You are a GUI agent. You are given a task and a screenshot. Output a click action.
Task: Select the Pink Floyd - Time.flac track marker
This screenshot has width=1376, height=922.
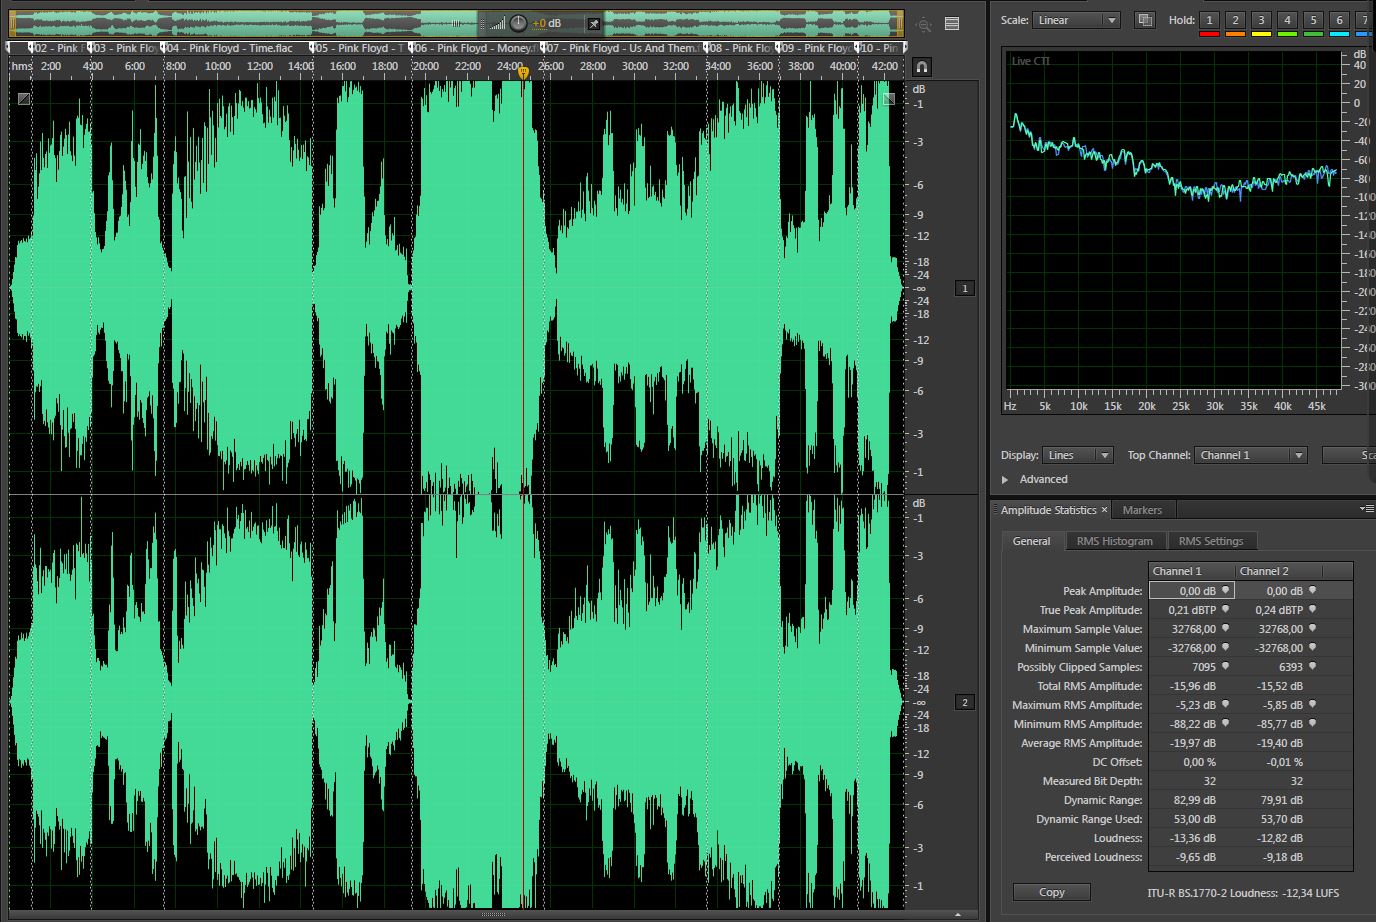tap(230, 48)
